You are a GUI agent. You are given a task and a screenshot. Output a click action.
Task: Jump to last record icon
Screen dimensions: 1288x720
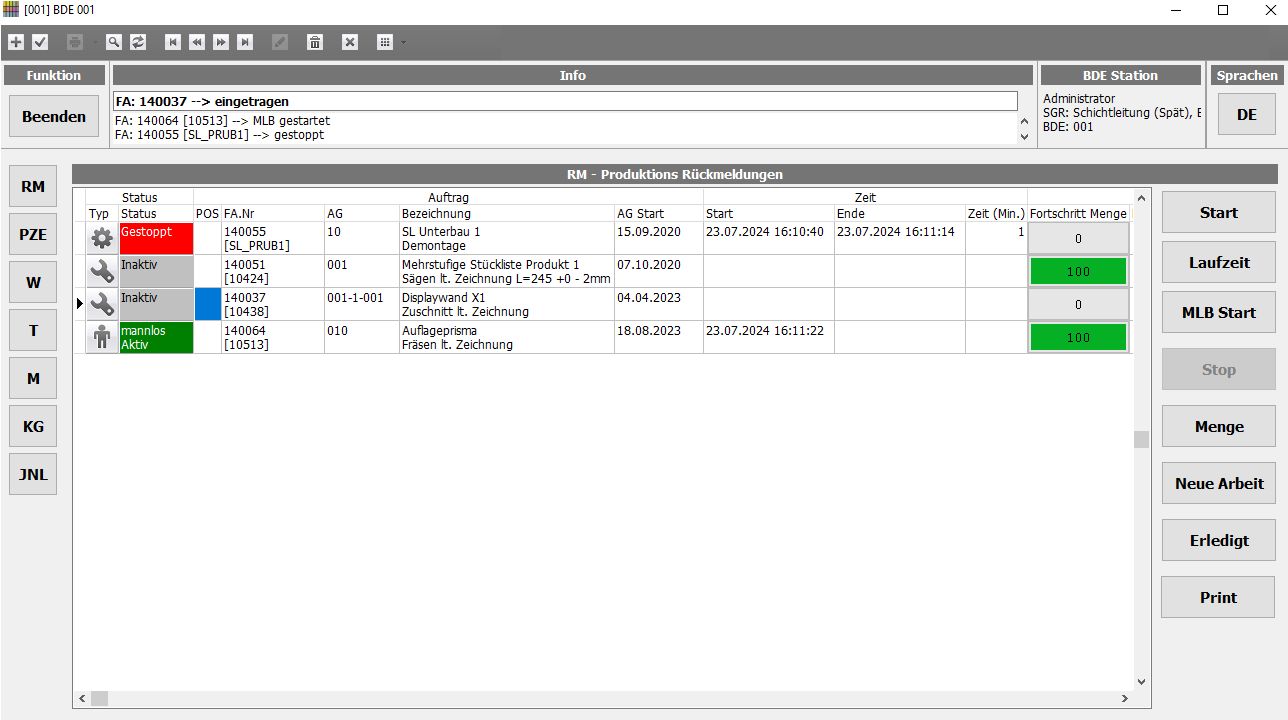[245, 42]
